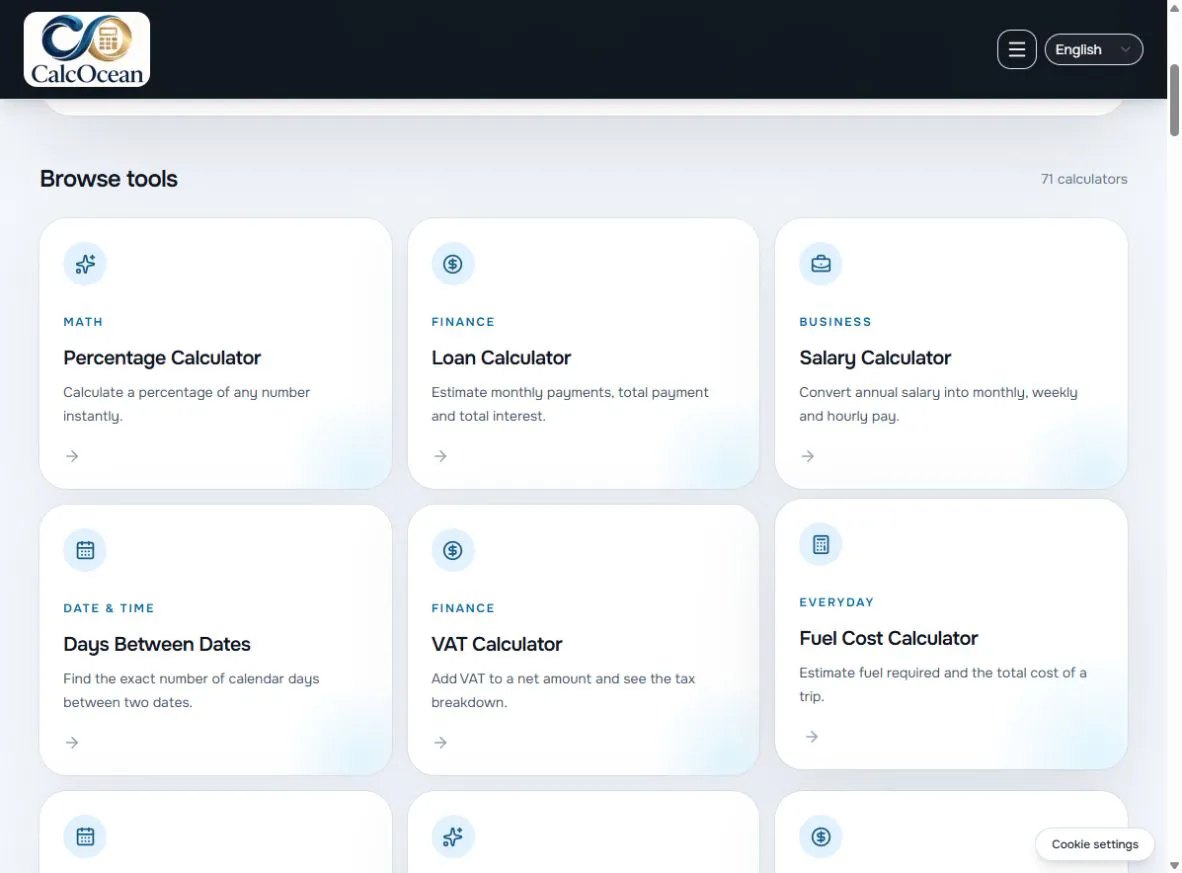Click the EVERYDAY category label
1182x873 pixels.
[837, 602]
